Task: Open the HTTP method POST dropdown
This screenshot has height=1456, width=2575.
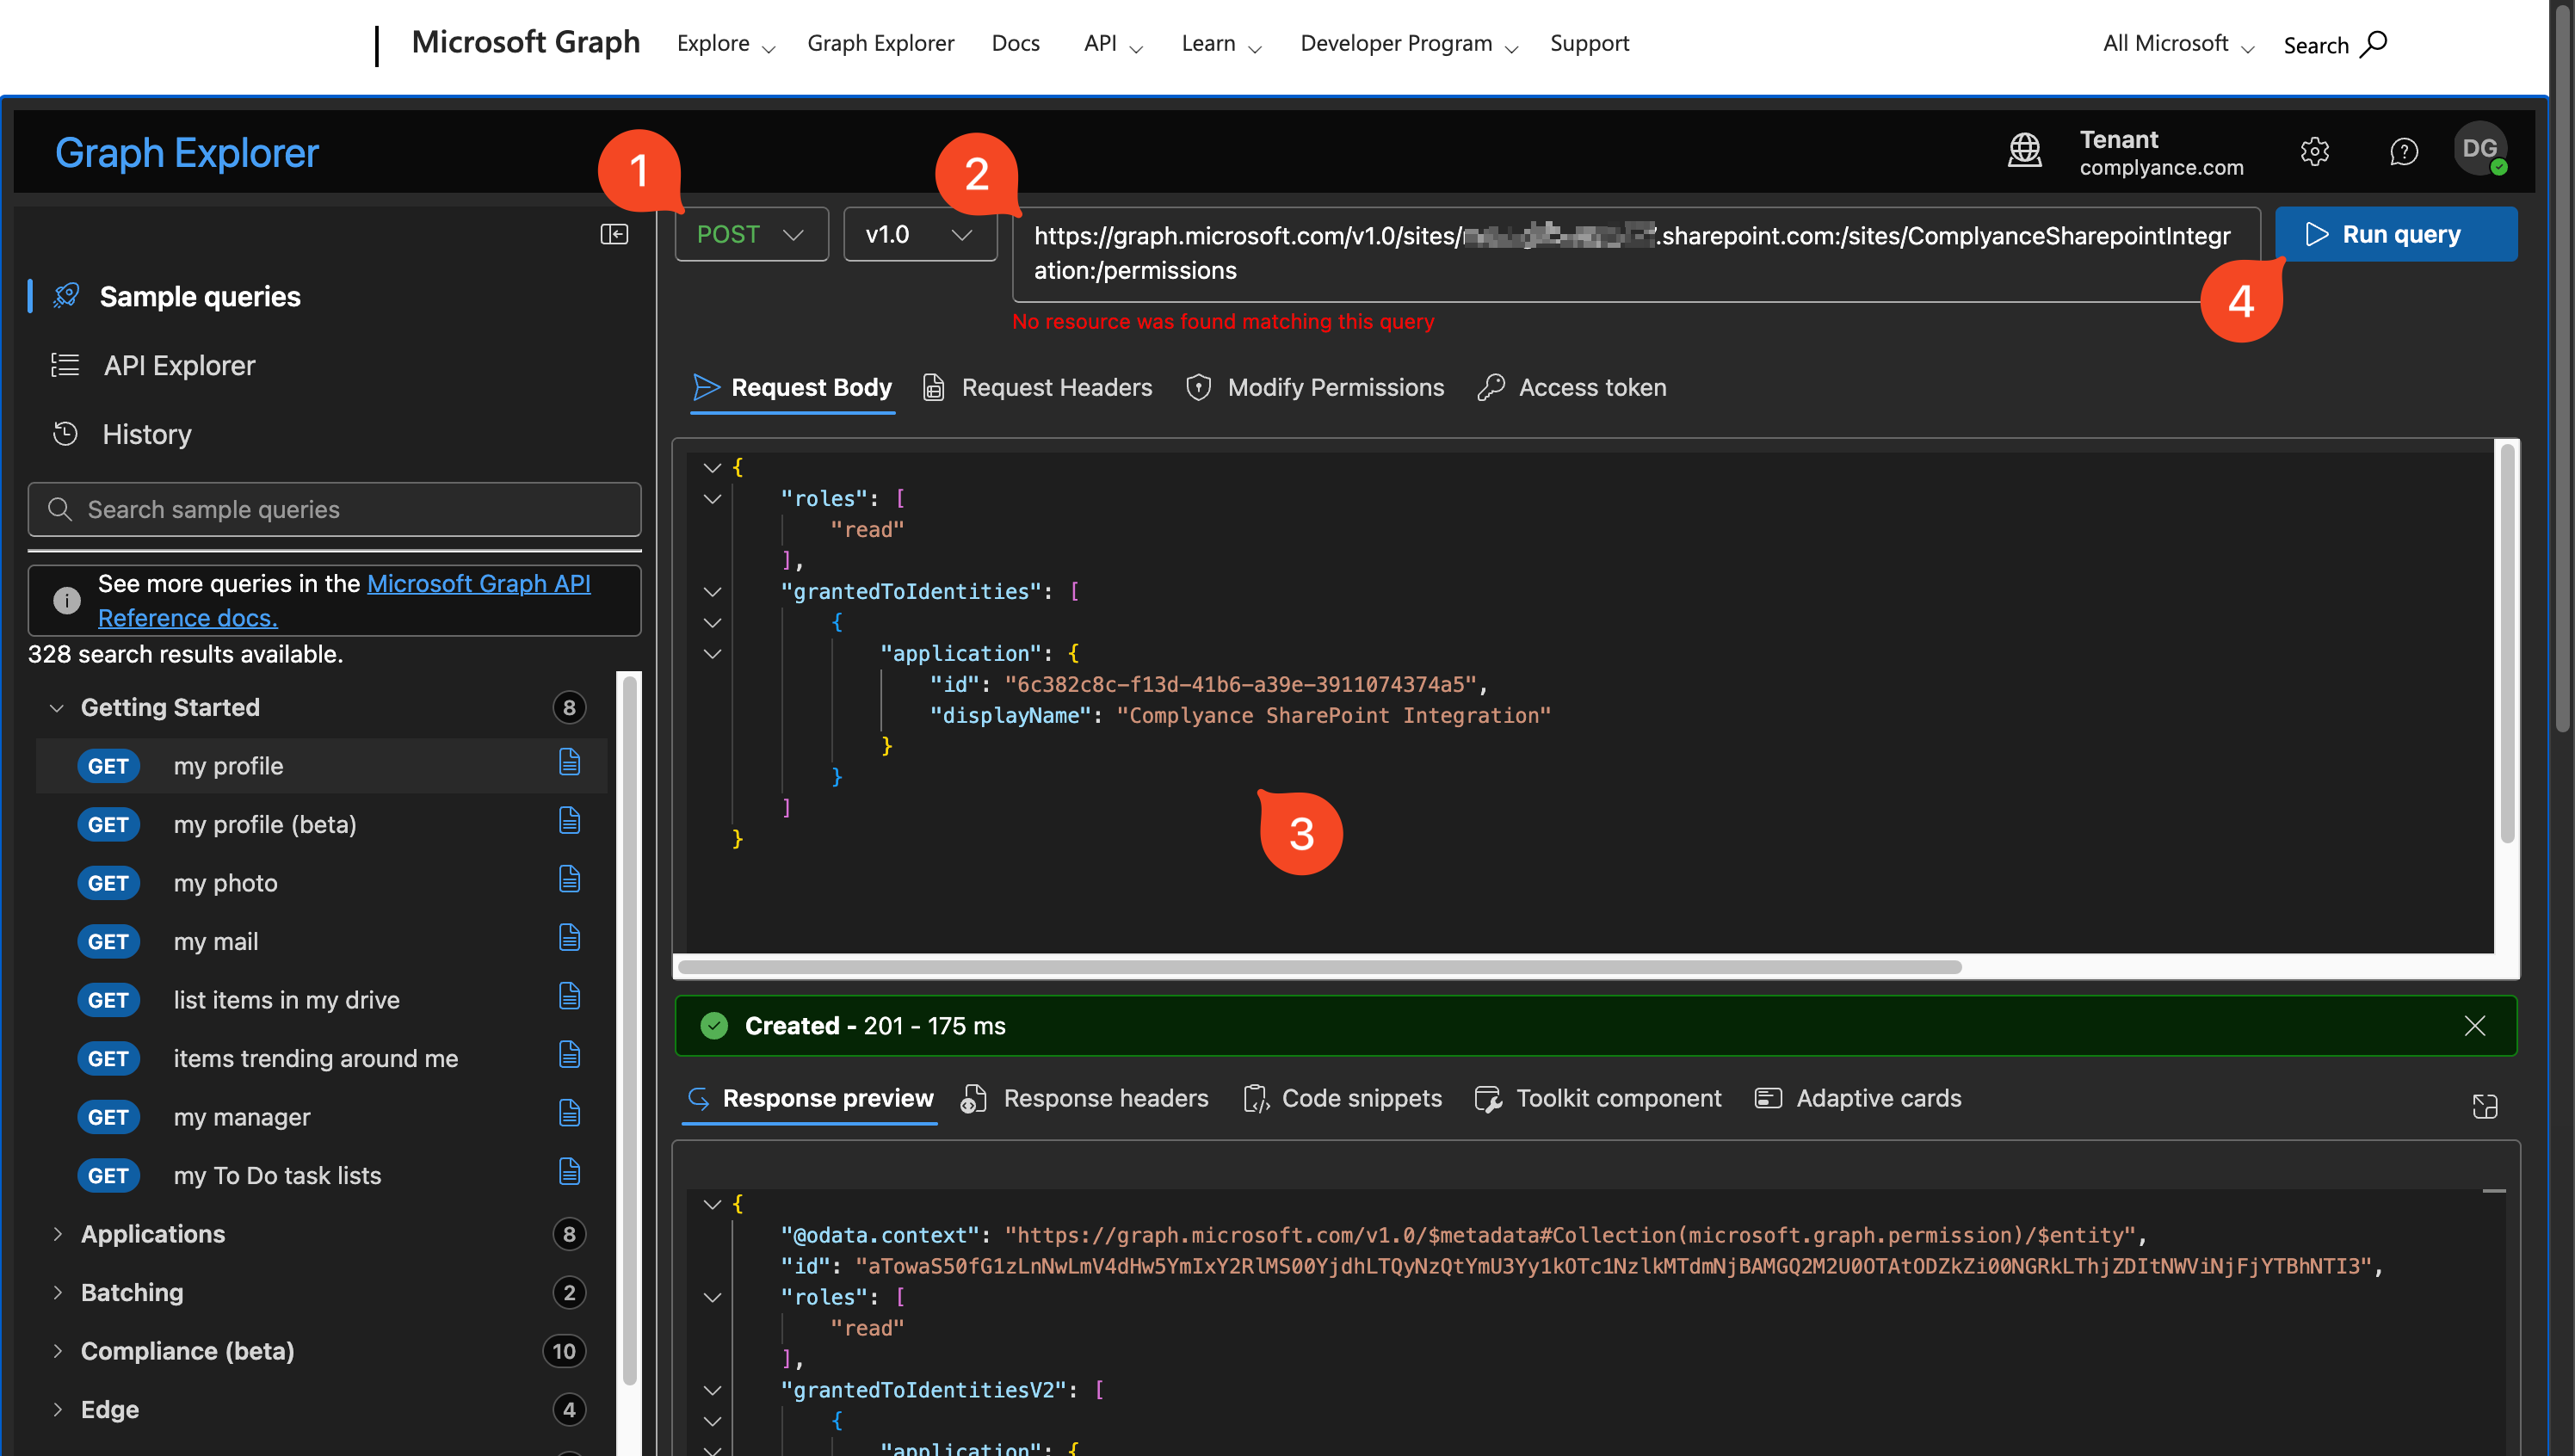Action: tap(751, 234)
